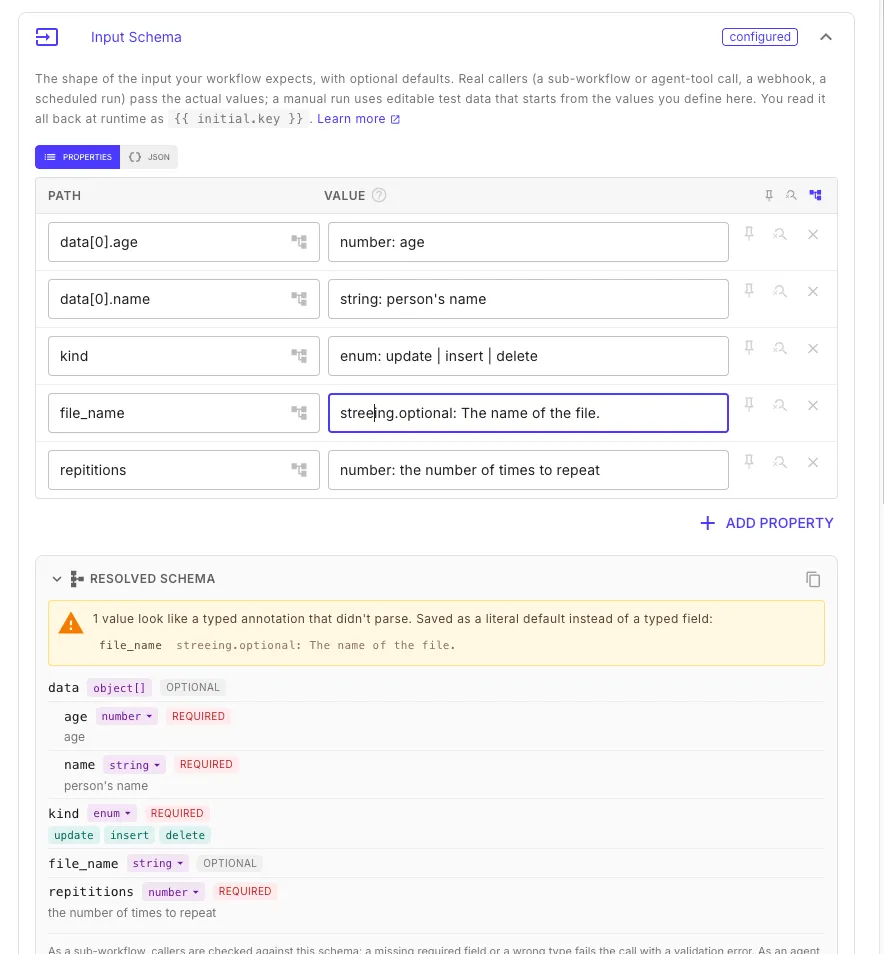Viewport: 884px width, 954px height.
Task: Open the repititions number type dropdown
Action: point(173,892)
